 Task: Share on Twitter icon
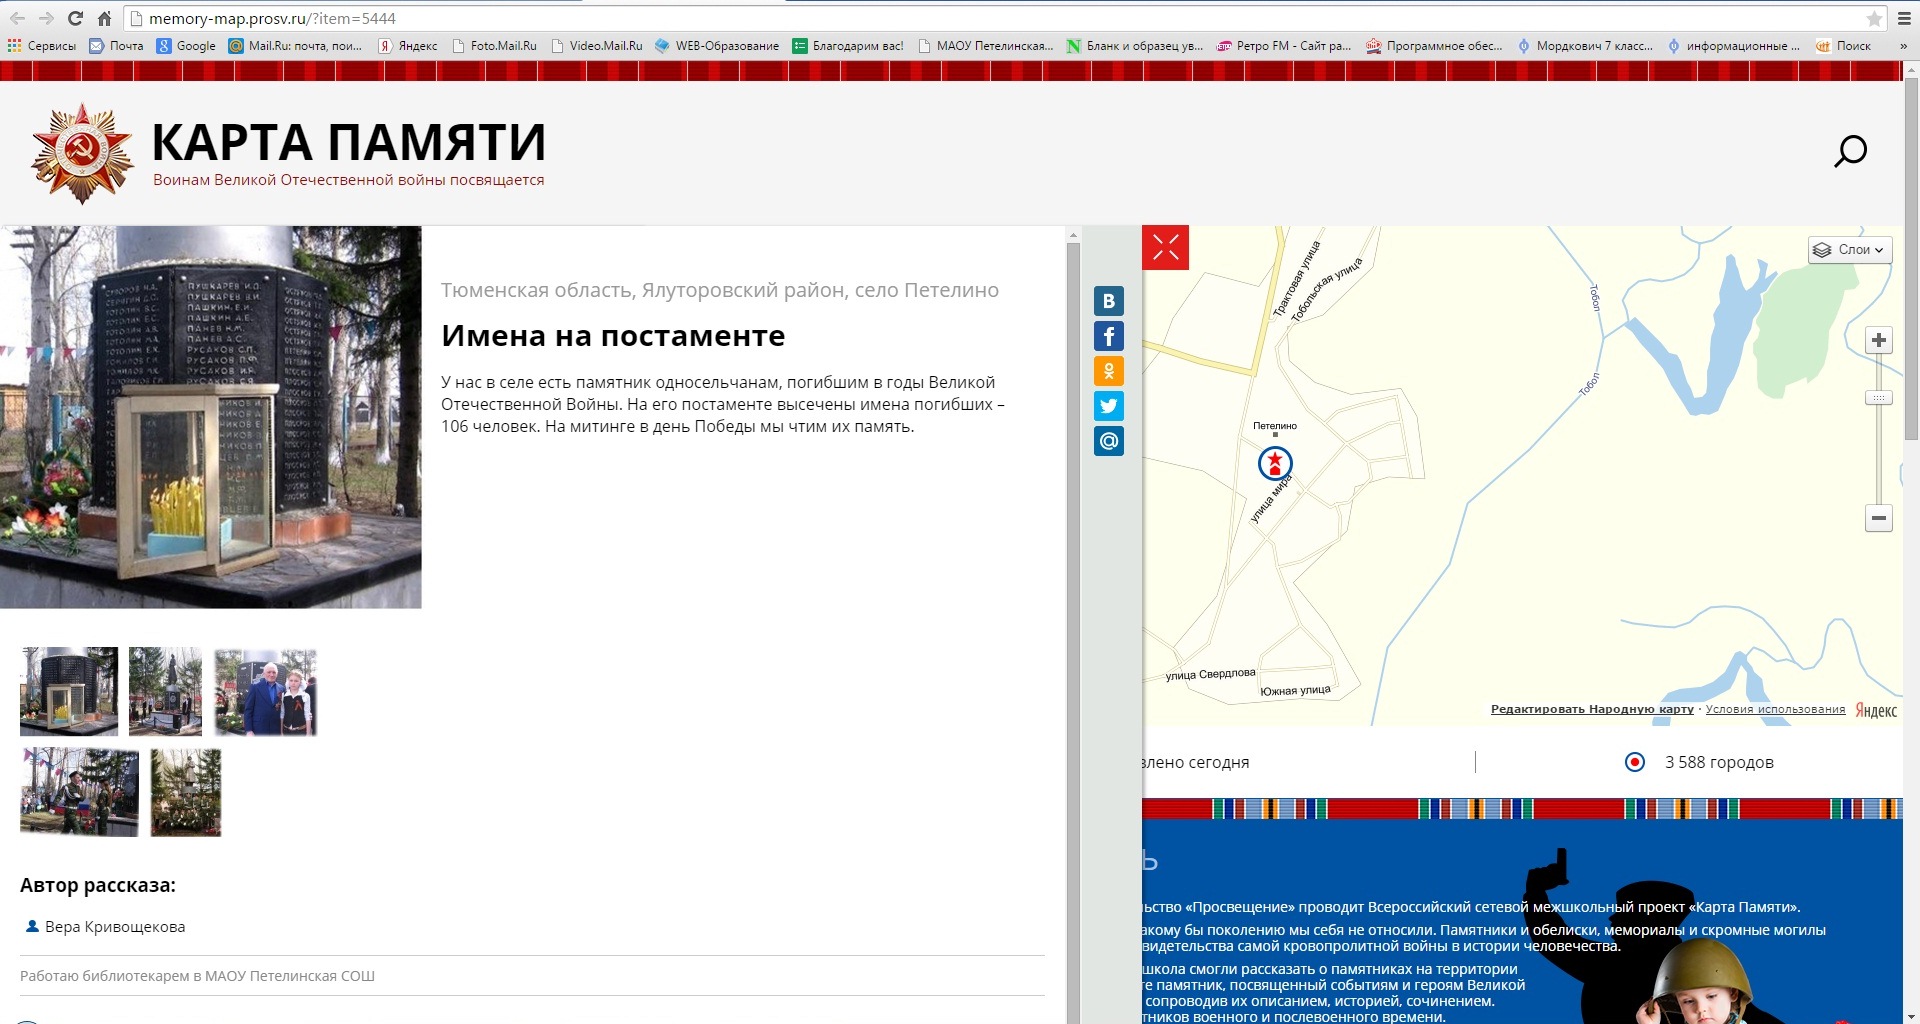pos(1108,406)
